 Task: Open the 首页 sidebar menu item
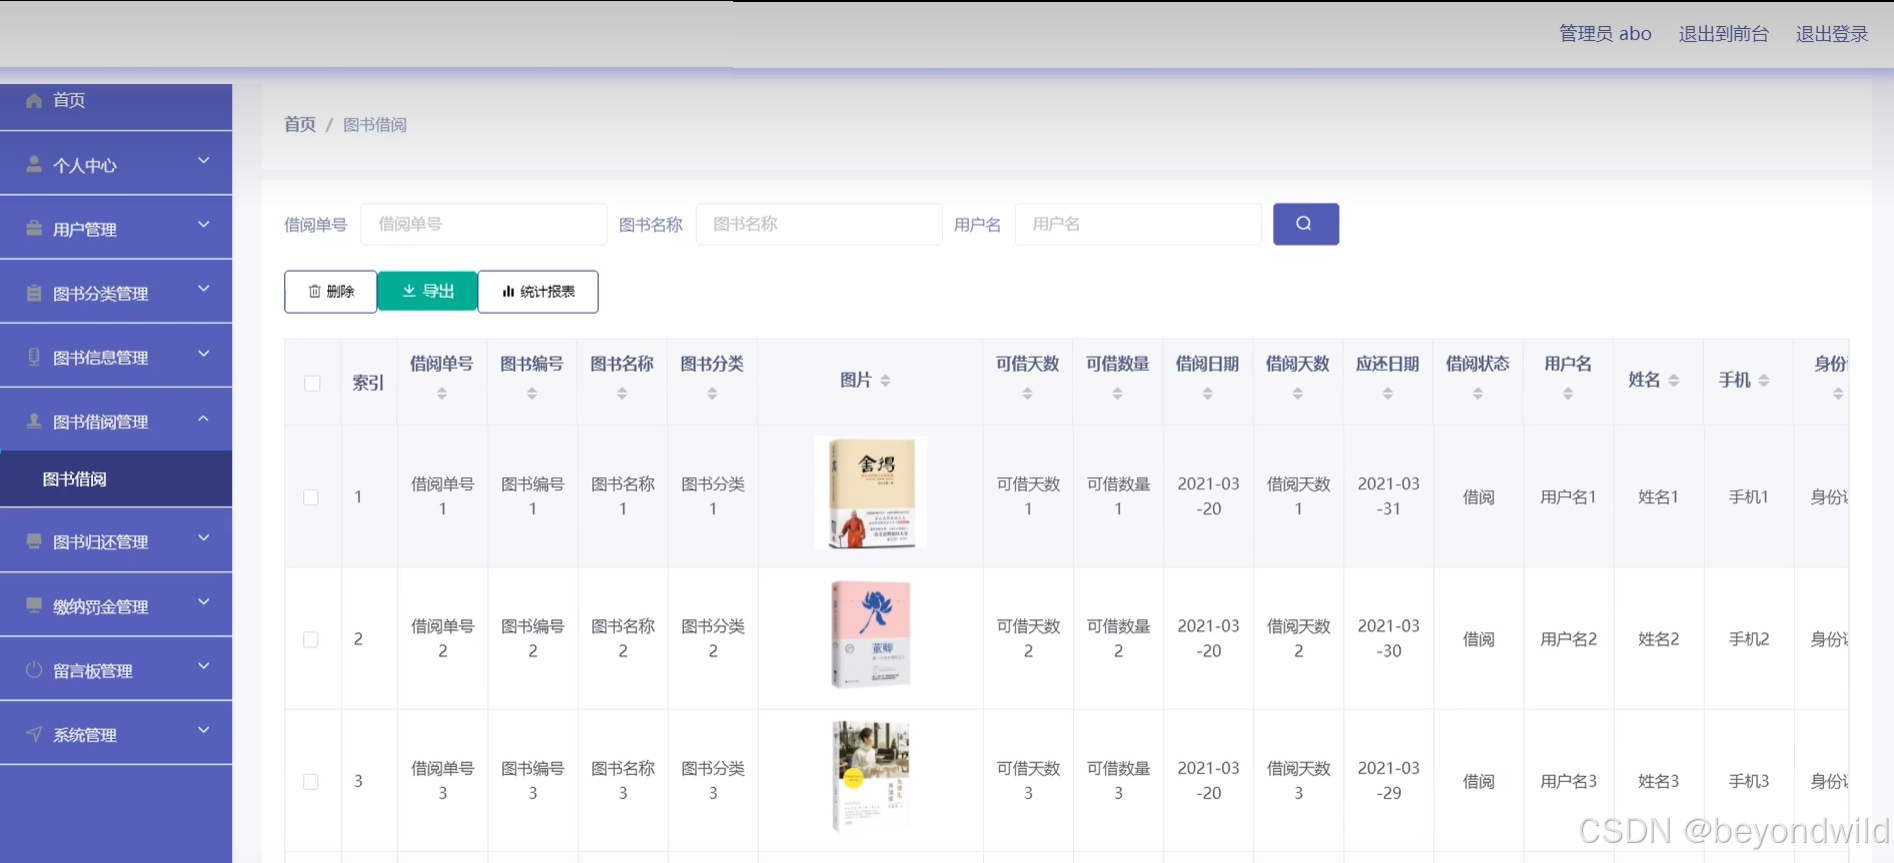click(116, 106)
